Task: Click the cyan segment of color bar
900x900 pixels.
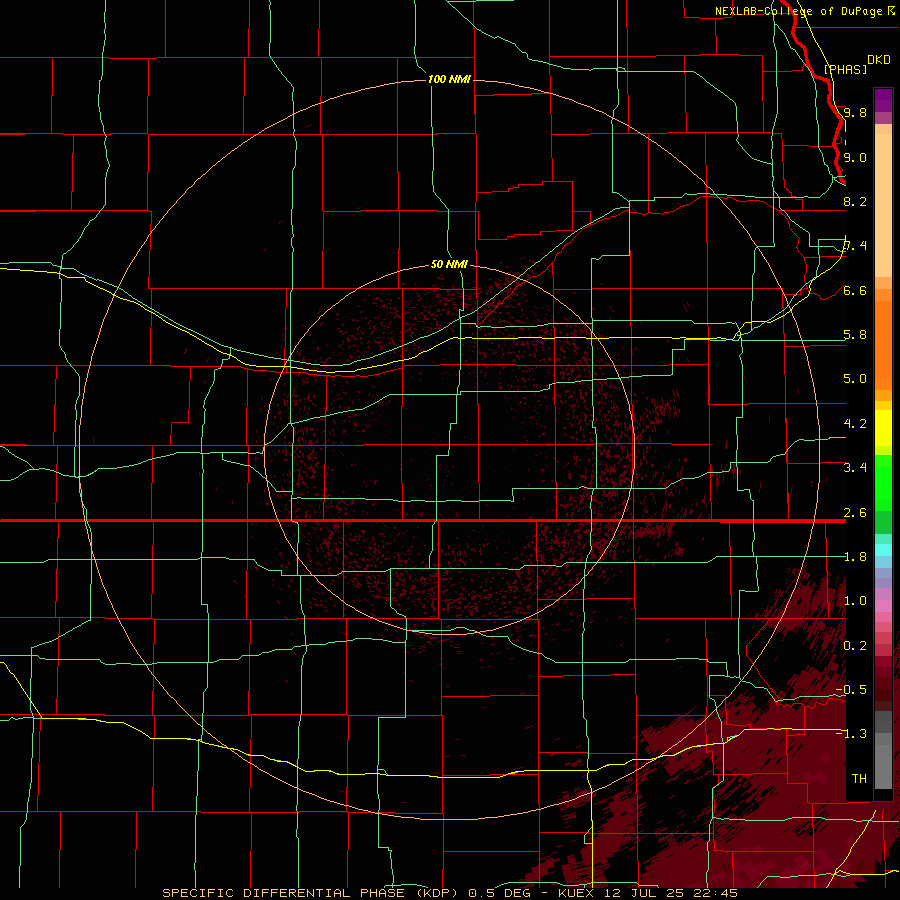Action: coord(883,550)
